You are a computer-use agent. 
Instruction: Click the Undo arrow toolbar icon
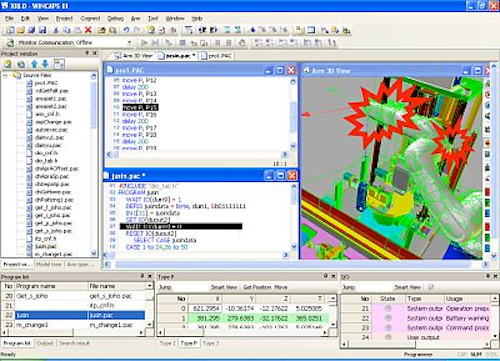126,30
